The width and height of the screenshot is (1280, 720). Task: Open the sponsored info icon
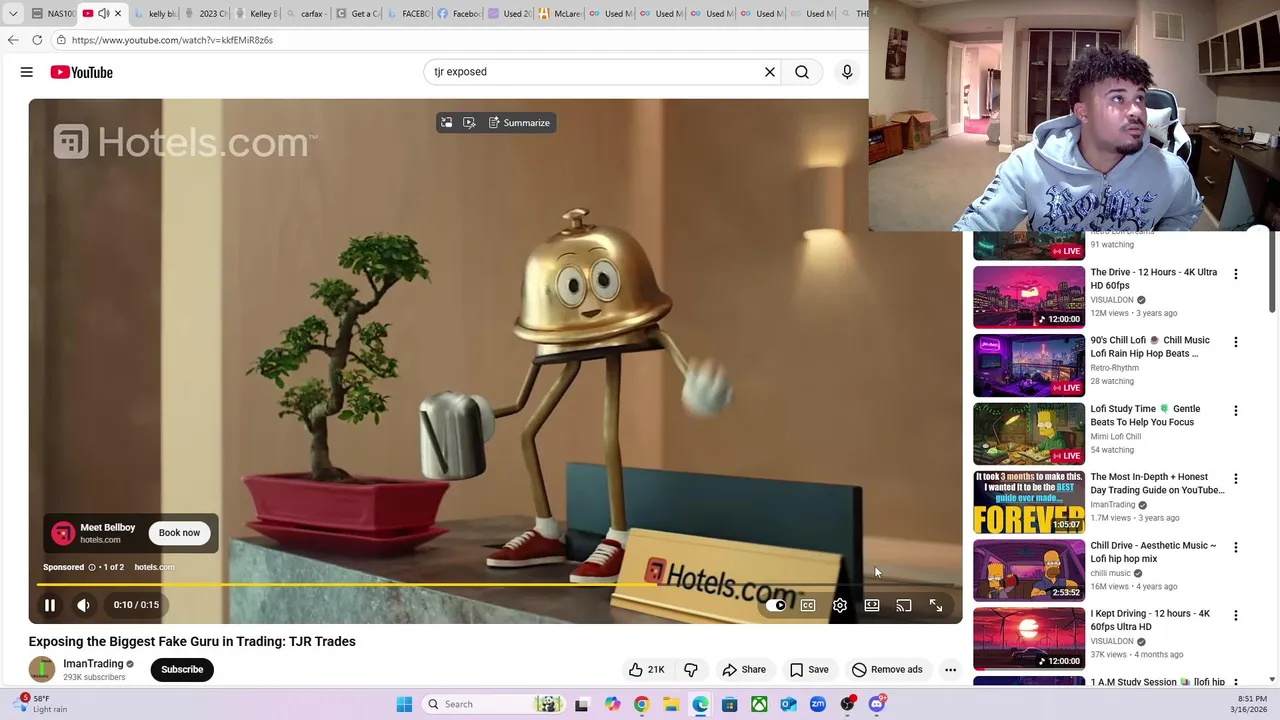pos(91,567)
